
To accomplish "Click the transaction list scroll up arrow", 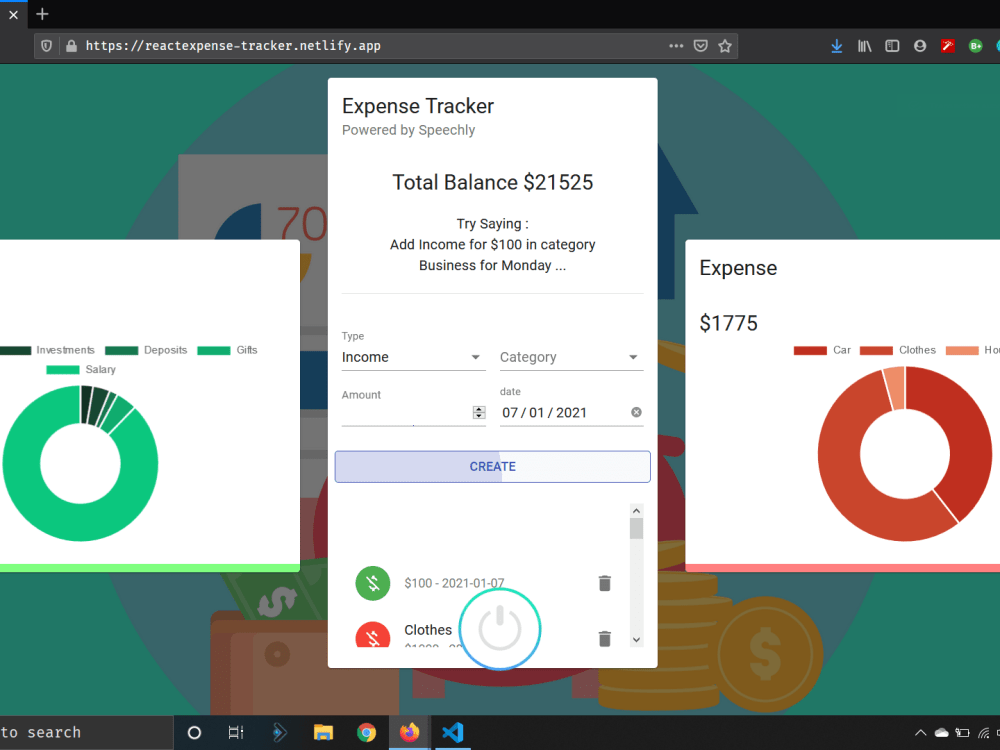I will (636, 511).
